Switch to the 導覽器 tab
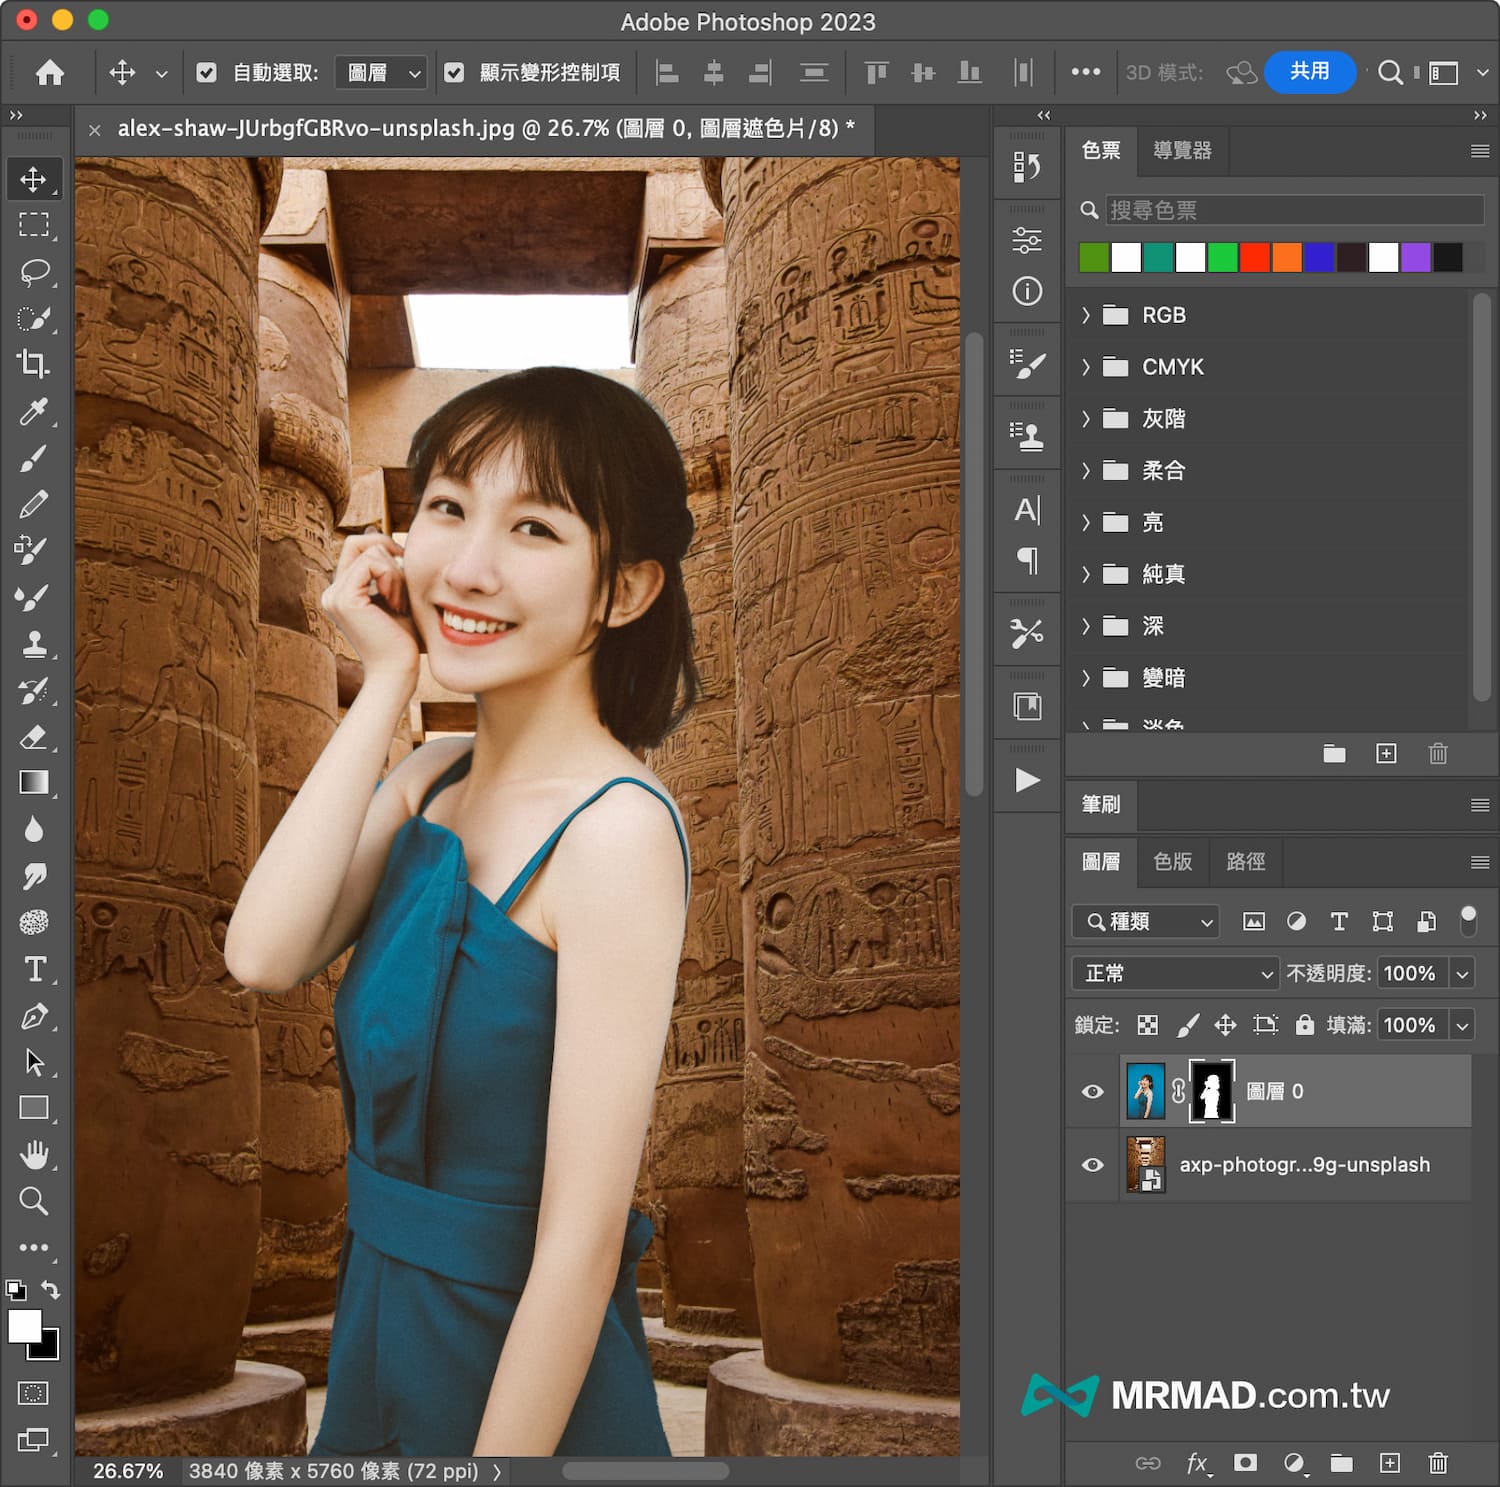 pyautogui.click(x=1182, y=151)
